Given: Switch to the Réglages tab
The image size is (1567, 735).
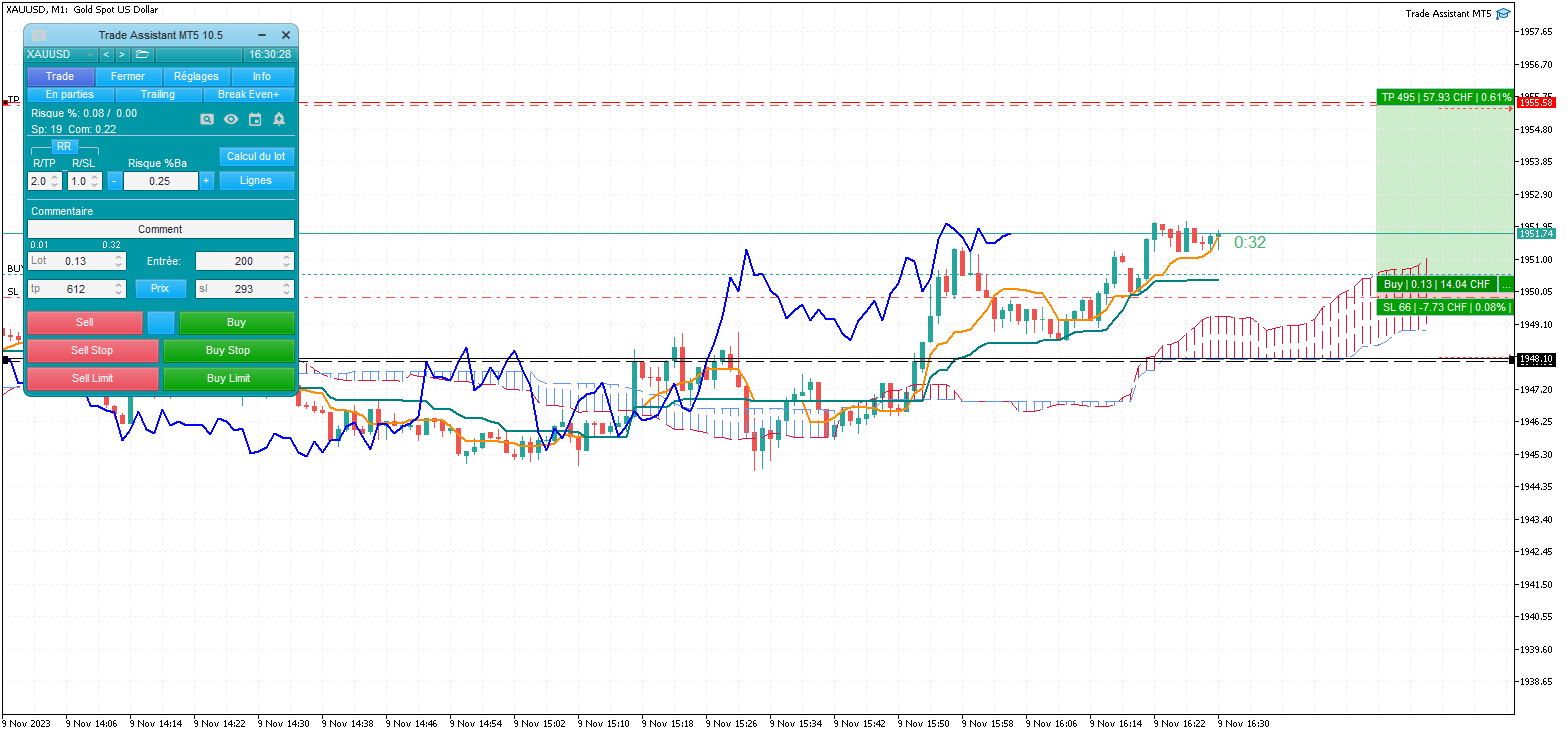Looking at the screenshot, I should (196, 76).
